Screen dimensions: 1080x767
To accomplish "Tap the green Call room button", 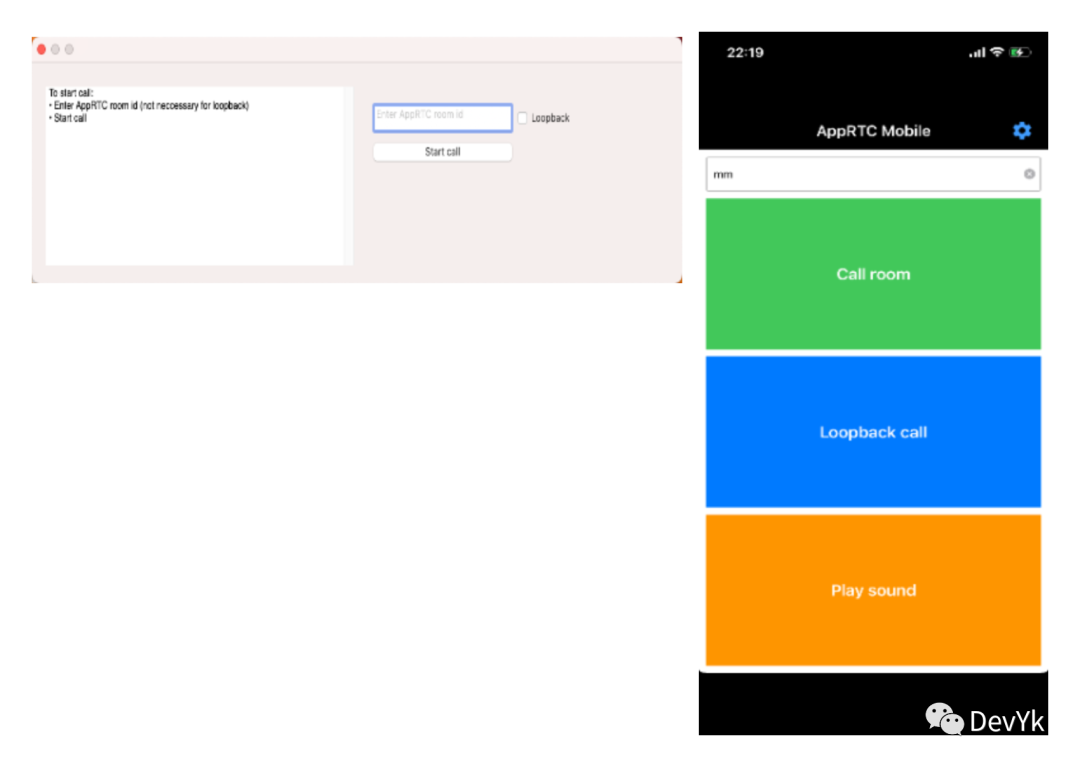I will point(873,274).
